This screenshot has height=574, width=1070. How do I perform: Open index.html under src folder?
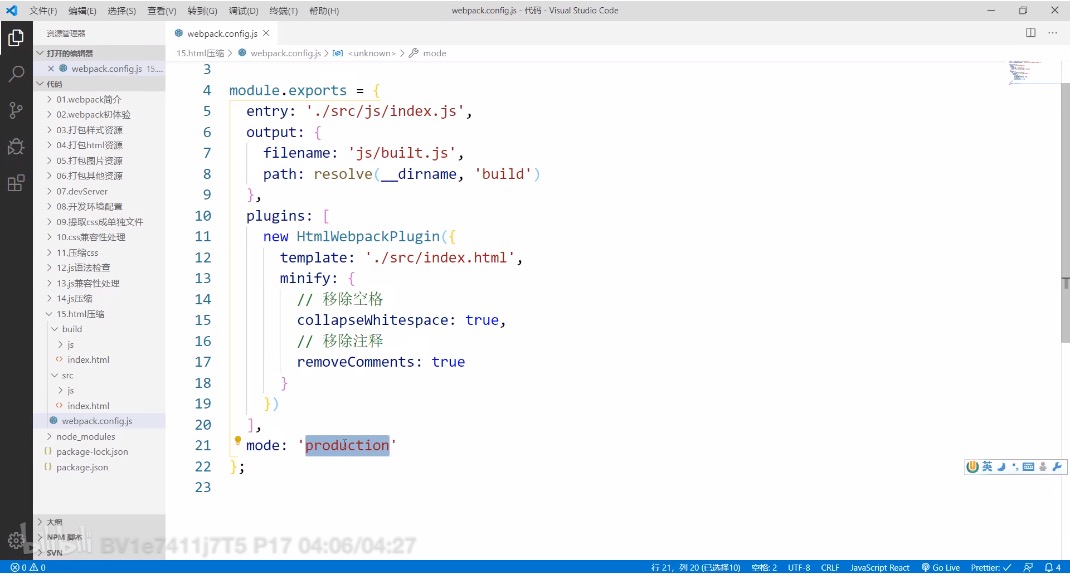click(x=99, y=405)
